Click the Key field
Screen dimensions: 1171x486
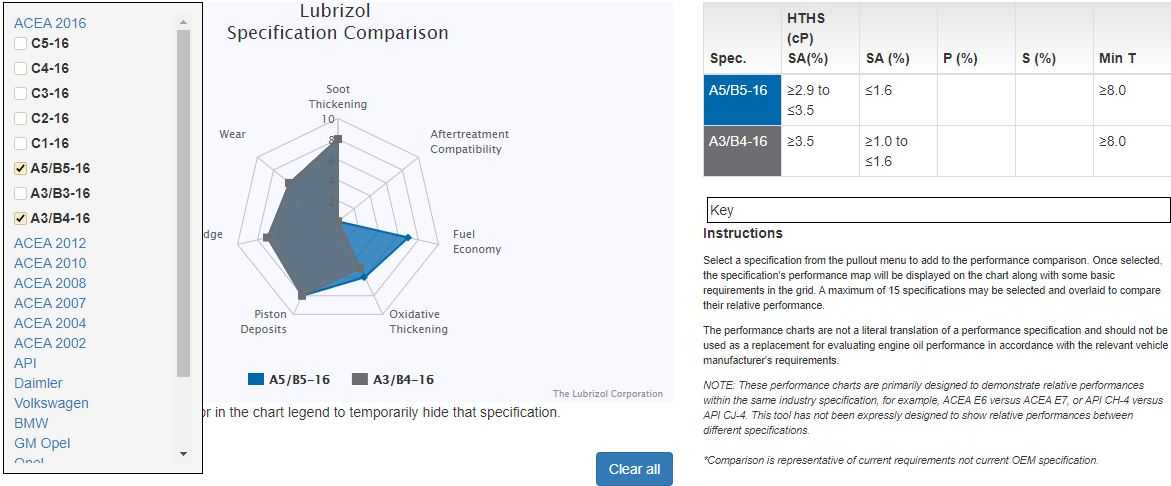937,210
